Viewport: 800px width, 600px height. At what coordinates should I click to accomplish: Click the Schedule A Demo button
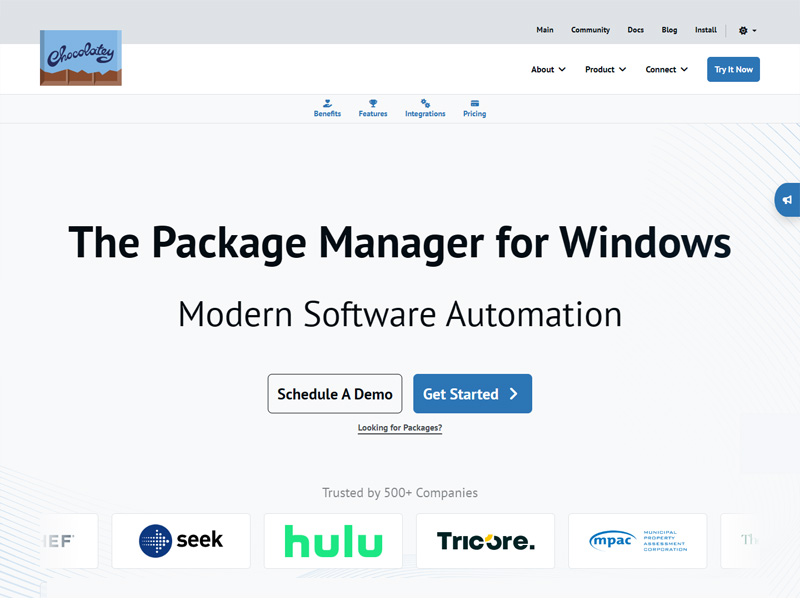click(x=335, y=394)
